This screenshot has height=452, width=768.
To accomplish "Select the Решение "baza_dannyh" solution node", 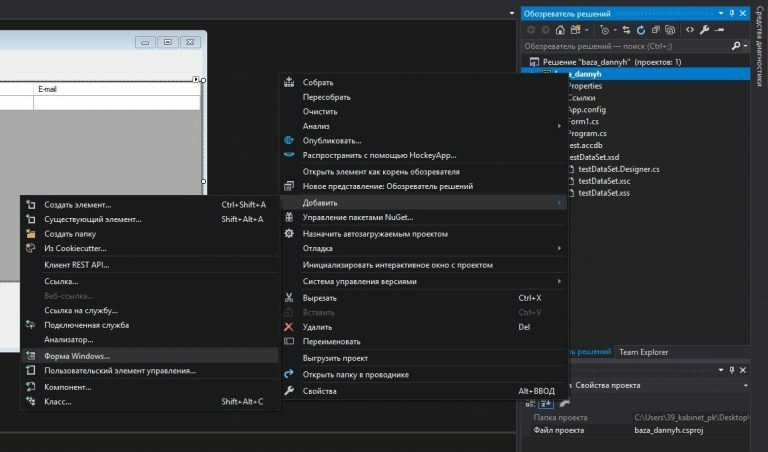I will [x=612, y=62].
